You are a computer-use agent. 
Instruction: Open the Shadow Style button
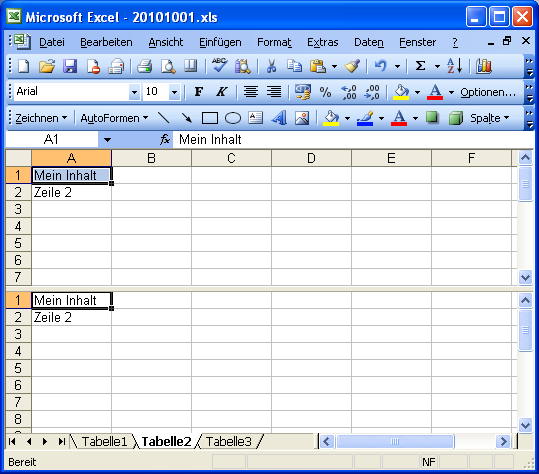(432, 117)
